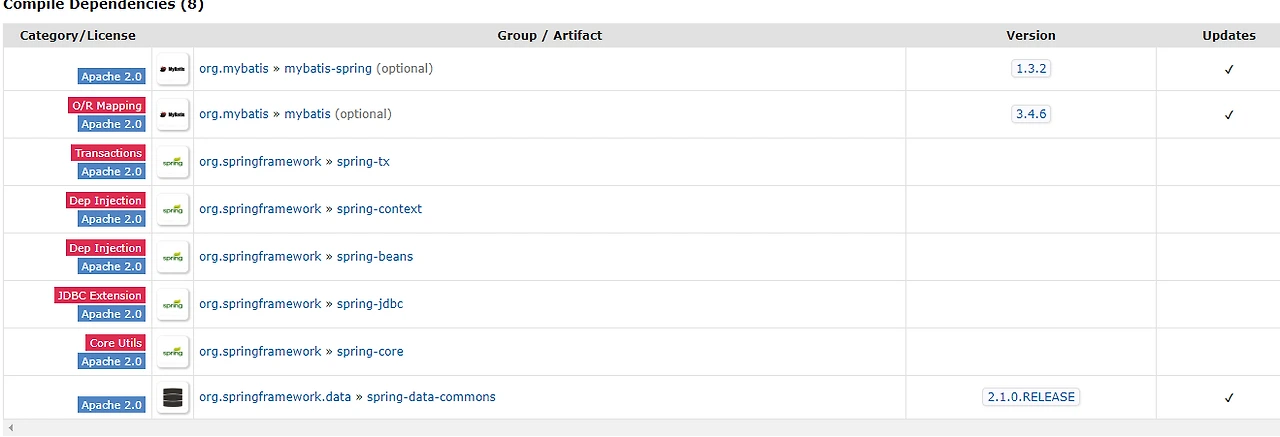Click the spring-core Spring logo icon
This screenshot has height=437, width=1280.
tap(173, 352)
